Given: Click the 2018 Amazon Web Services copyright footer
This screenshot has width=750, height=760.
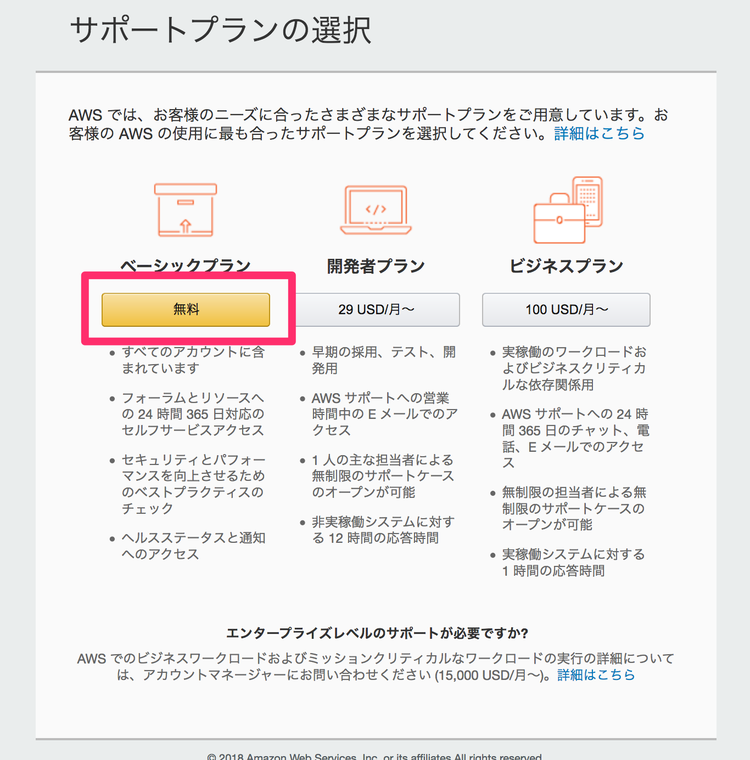Looking at the screenshot, I should pyautogui.click(x=374, y=756).
